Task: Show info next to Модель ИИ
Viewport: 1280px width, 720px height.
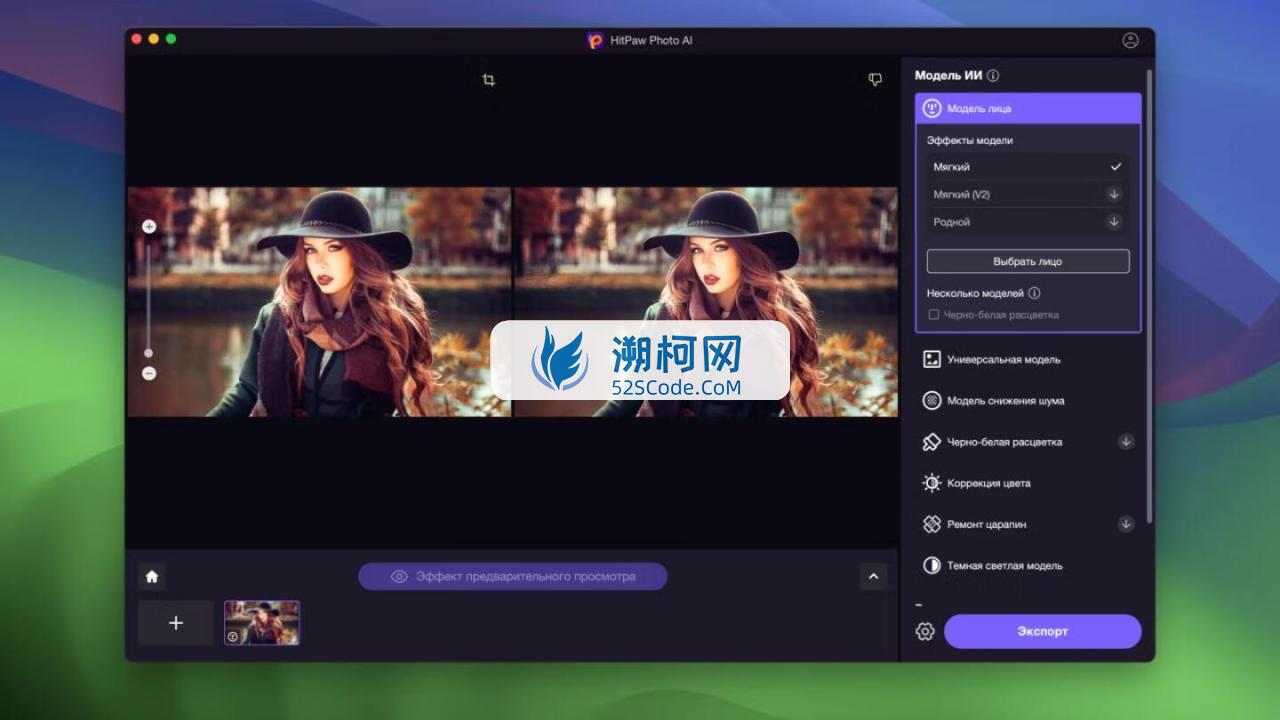Action: click(993, 76)
